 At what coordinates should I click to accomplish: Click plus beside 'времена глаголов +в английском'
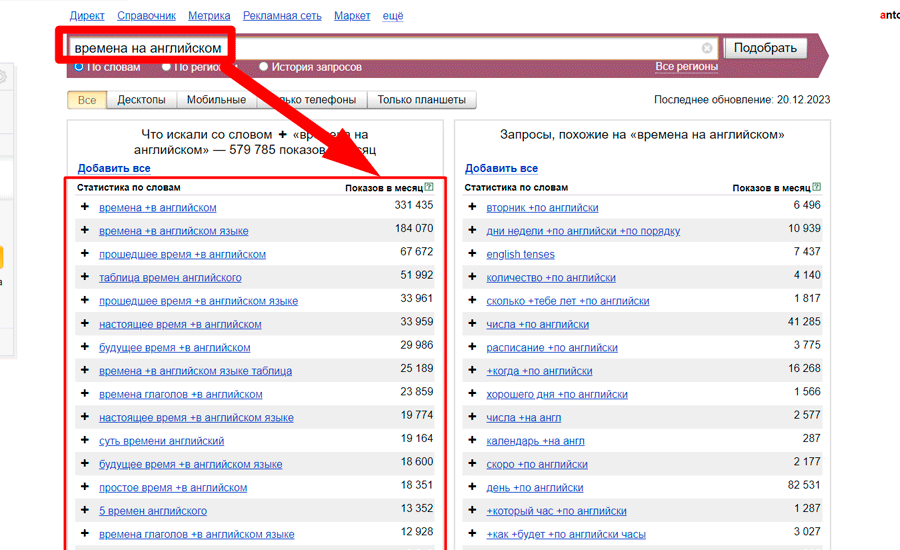(x=85, y=393)
